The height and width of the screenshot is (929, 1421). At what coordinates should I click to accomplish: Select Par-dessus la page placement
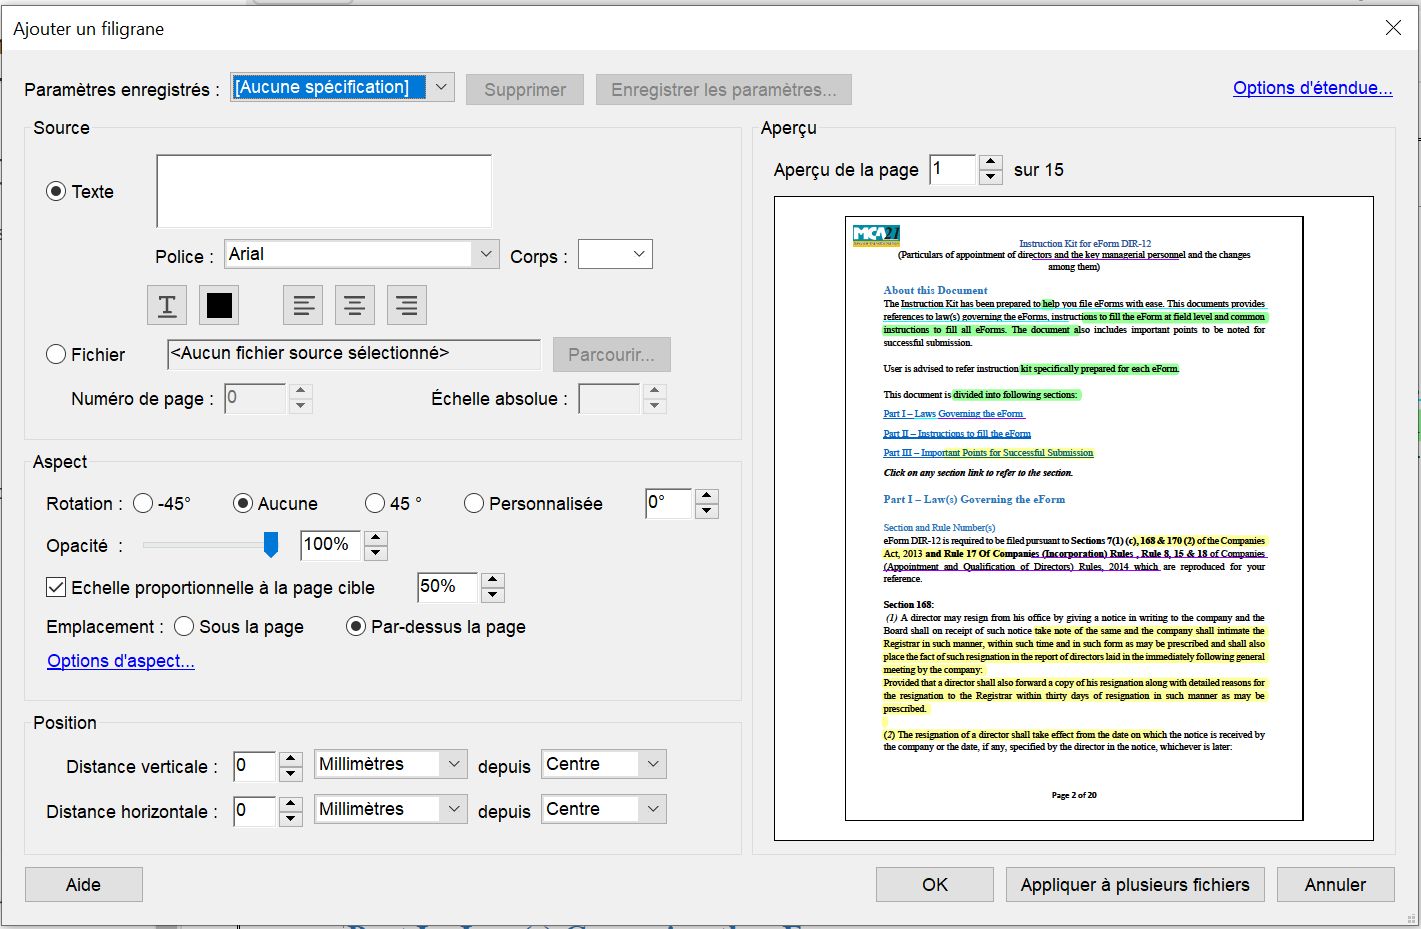[356, 627]
